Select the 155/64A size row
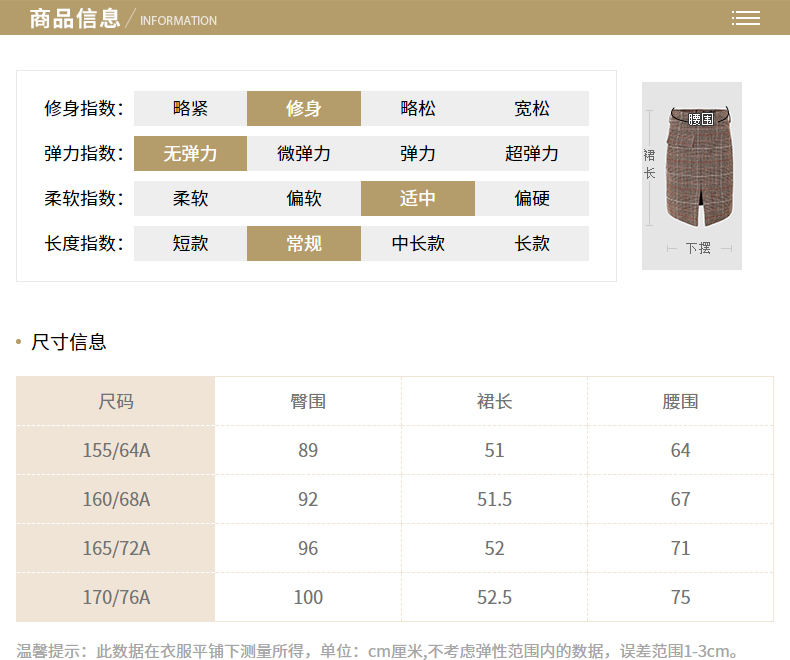Viewport: 790px width, 660px height. [116, 451]
